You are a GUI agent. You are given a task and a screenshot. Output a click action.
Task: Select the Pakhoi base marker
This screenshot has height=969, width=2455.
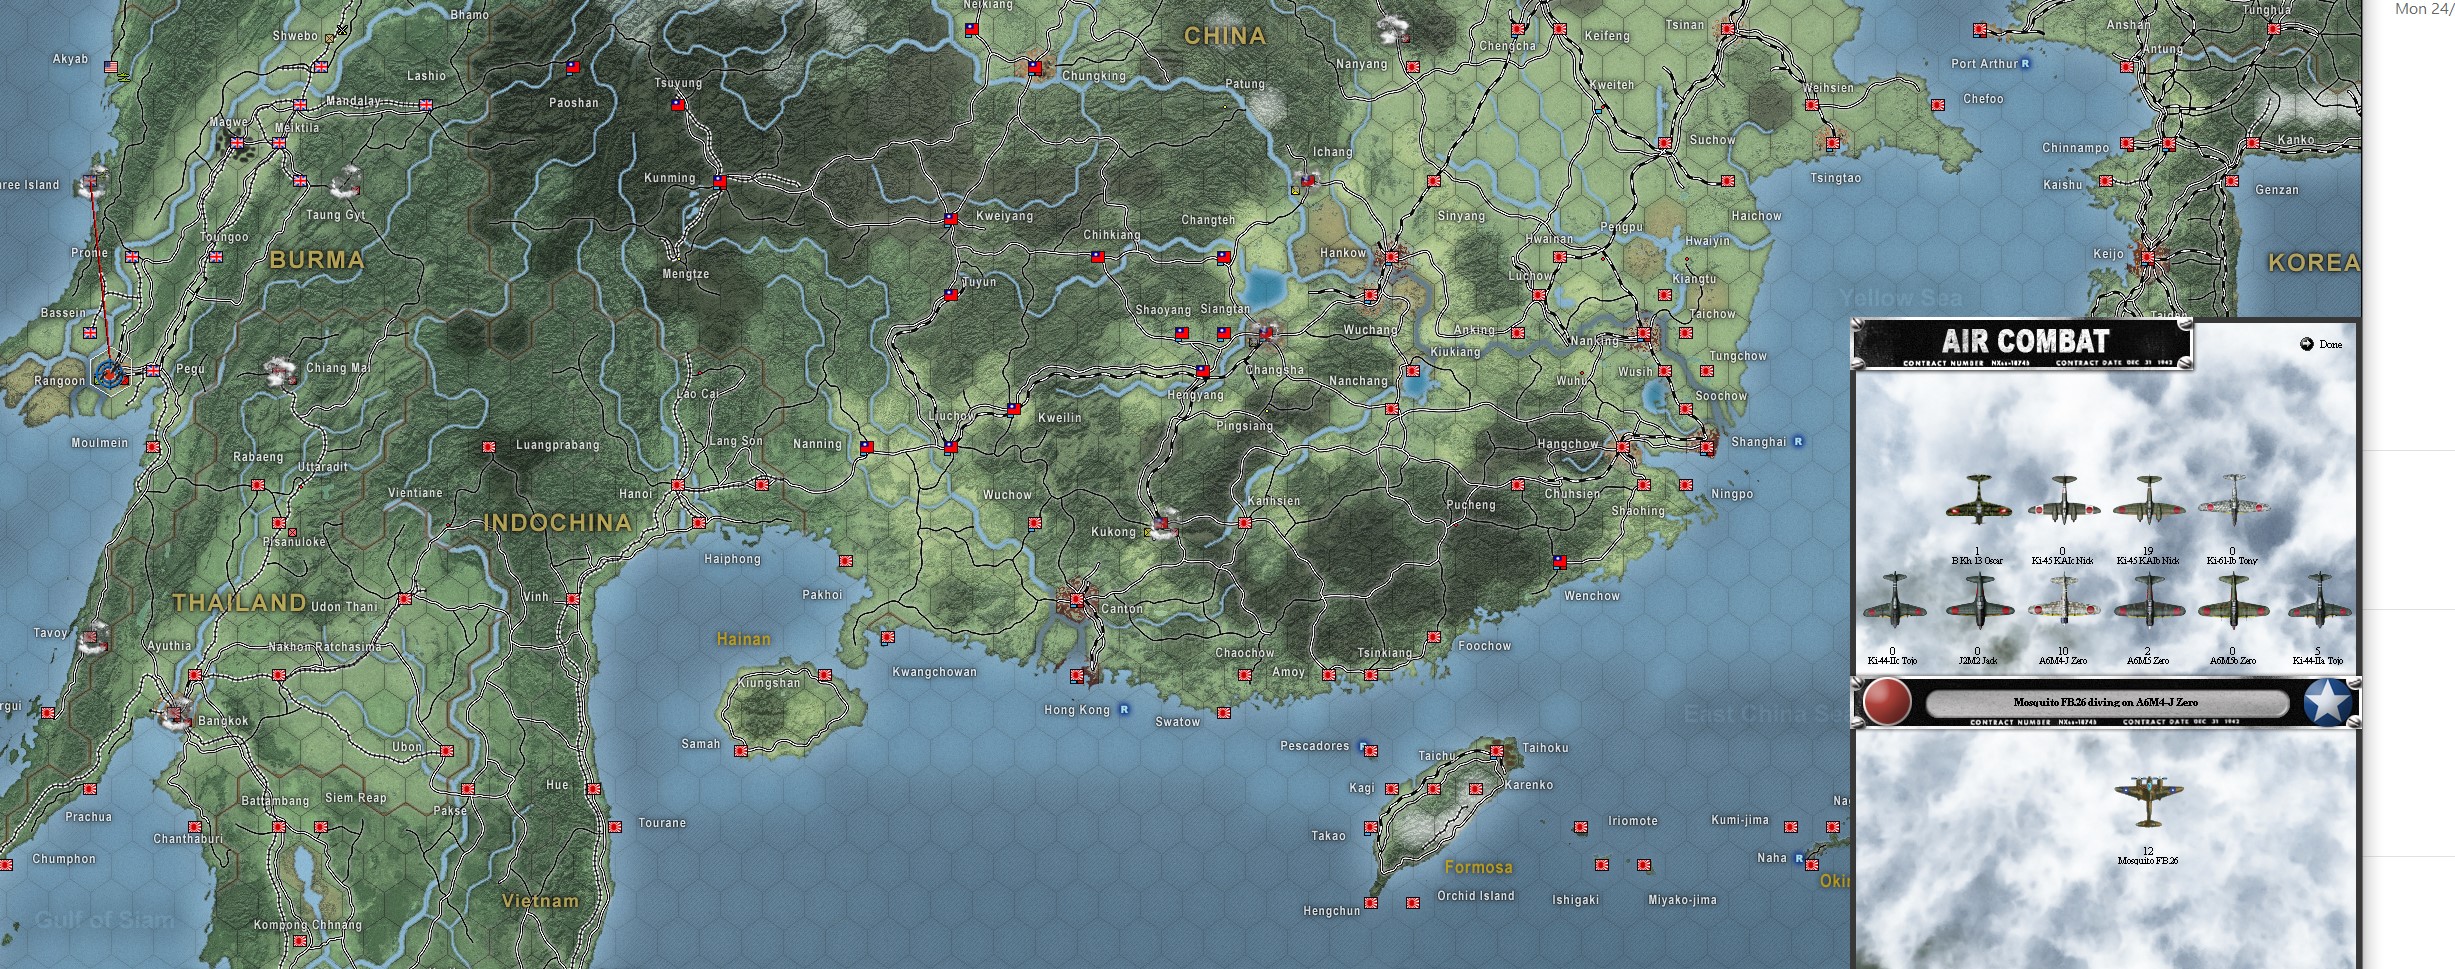click(846, 561)
